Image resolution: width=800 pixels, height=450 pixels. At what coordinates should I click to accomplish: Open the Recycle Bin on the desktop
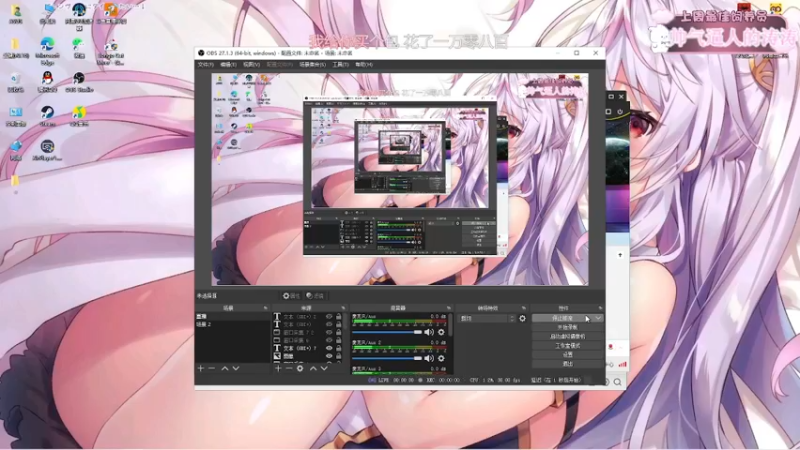16,82
